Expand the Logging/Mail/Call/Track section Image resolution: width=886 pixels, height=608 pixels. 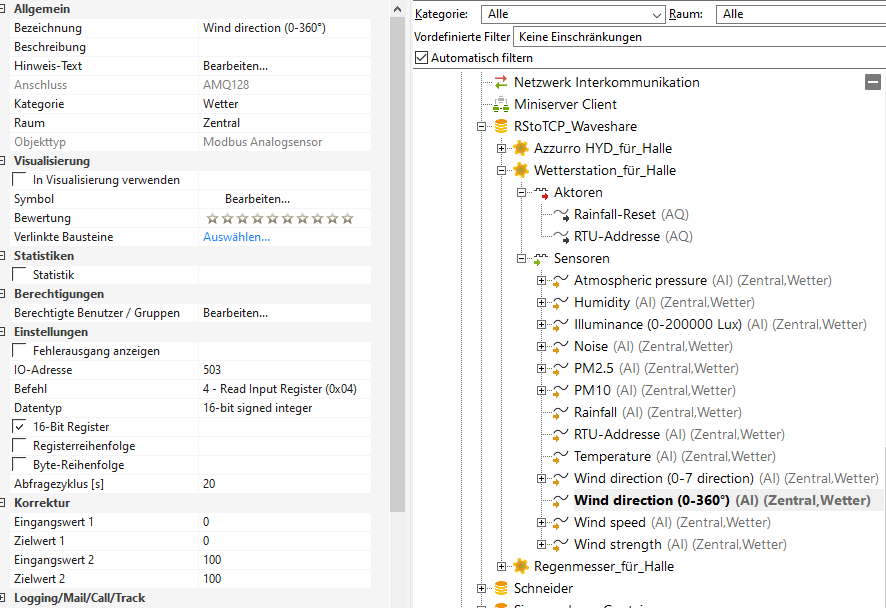2,598
